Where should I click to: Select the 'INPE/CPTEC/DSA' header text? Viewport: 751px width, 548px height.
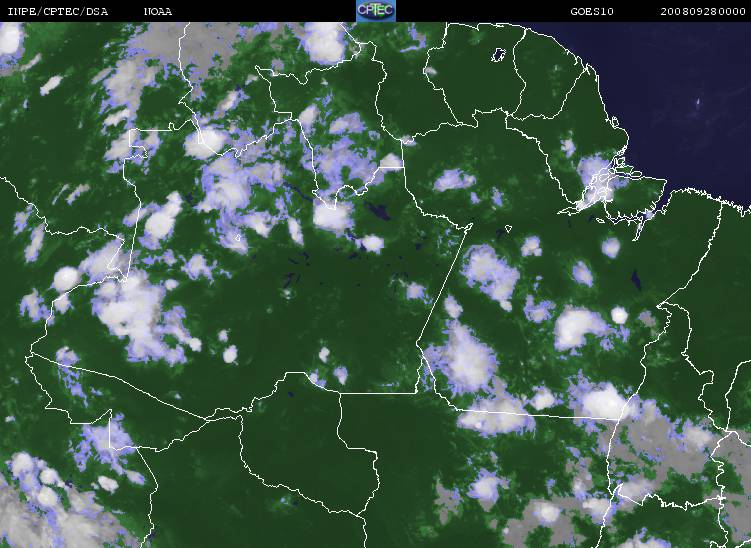point(58,12)
